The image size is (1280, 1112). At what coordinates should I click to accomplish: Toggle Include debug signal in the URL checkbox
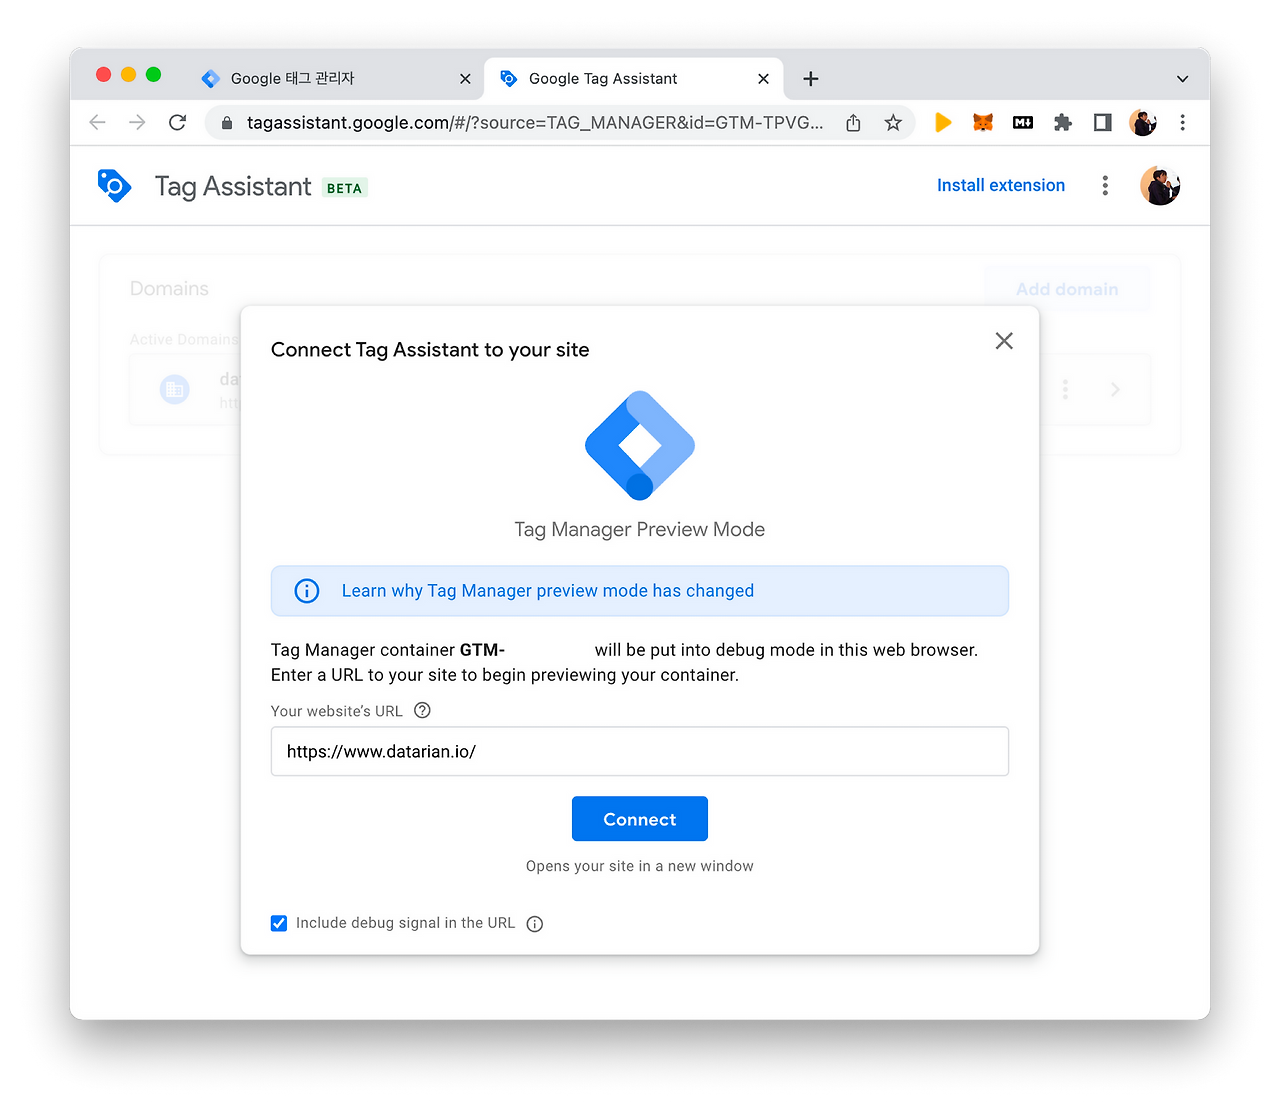(x=279, y=923)
